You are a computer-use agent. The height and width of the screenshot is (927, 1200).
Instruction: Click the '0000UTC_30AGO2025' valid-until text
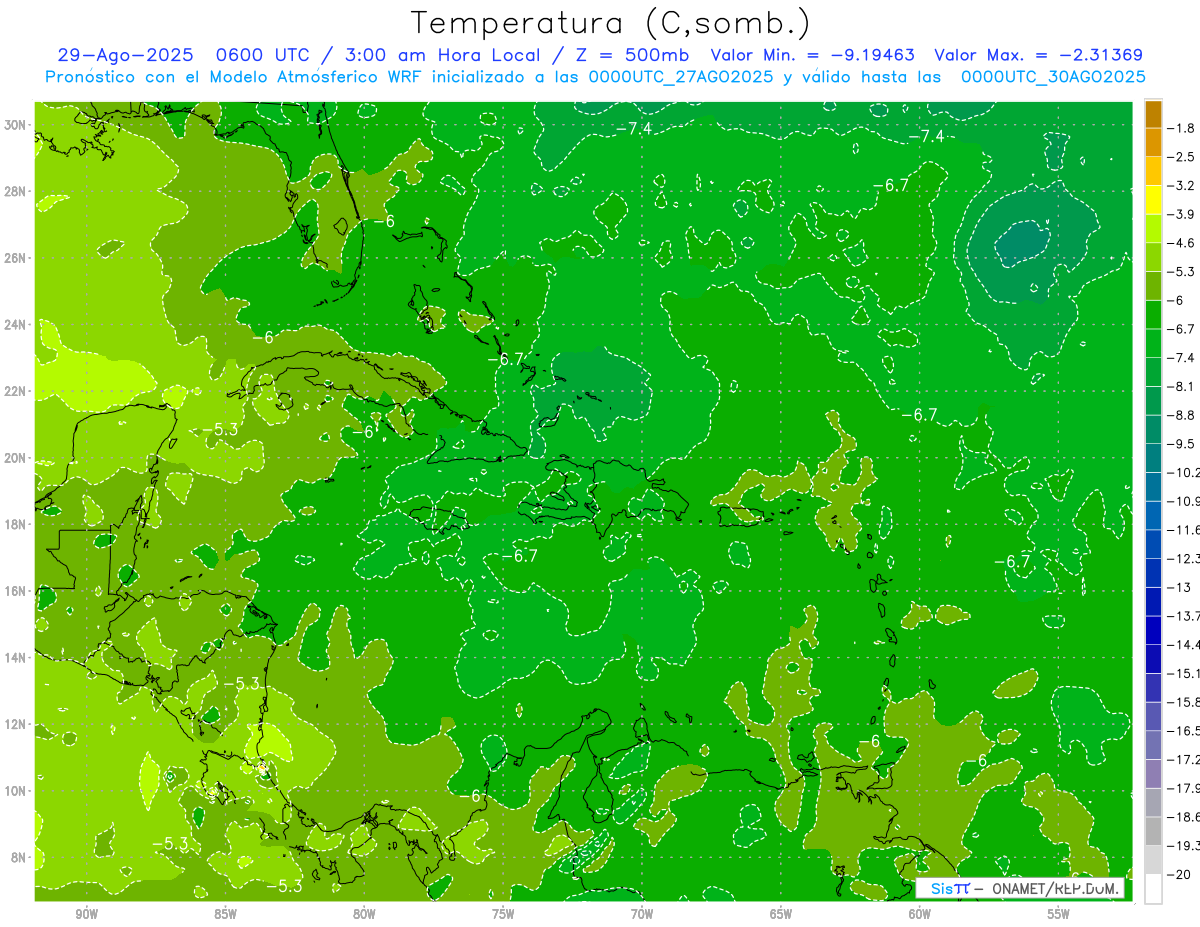click(x=1053, y=77)
